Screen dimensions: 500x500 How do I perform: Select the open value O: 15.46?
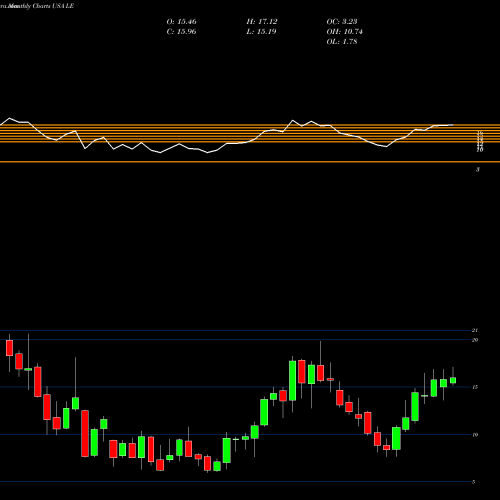[x=181, y=22]
